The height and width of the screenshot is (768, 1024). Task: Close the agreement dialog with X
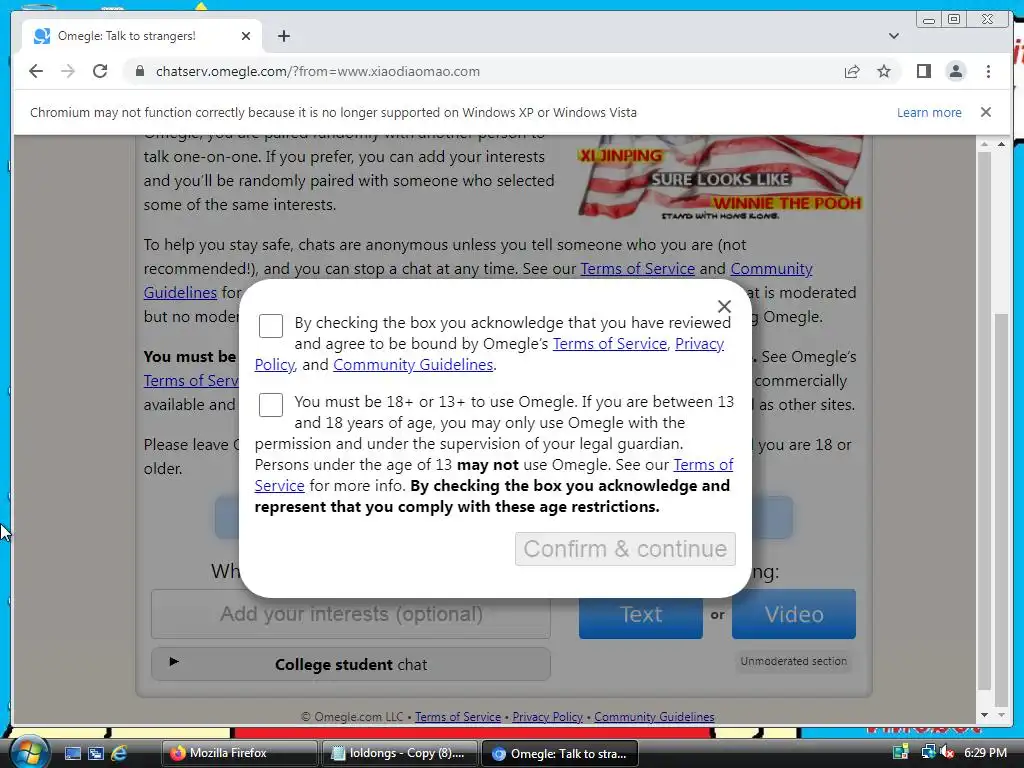coord(724,306)
